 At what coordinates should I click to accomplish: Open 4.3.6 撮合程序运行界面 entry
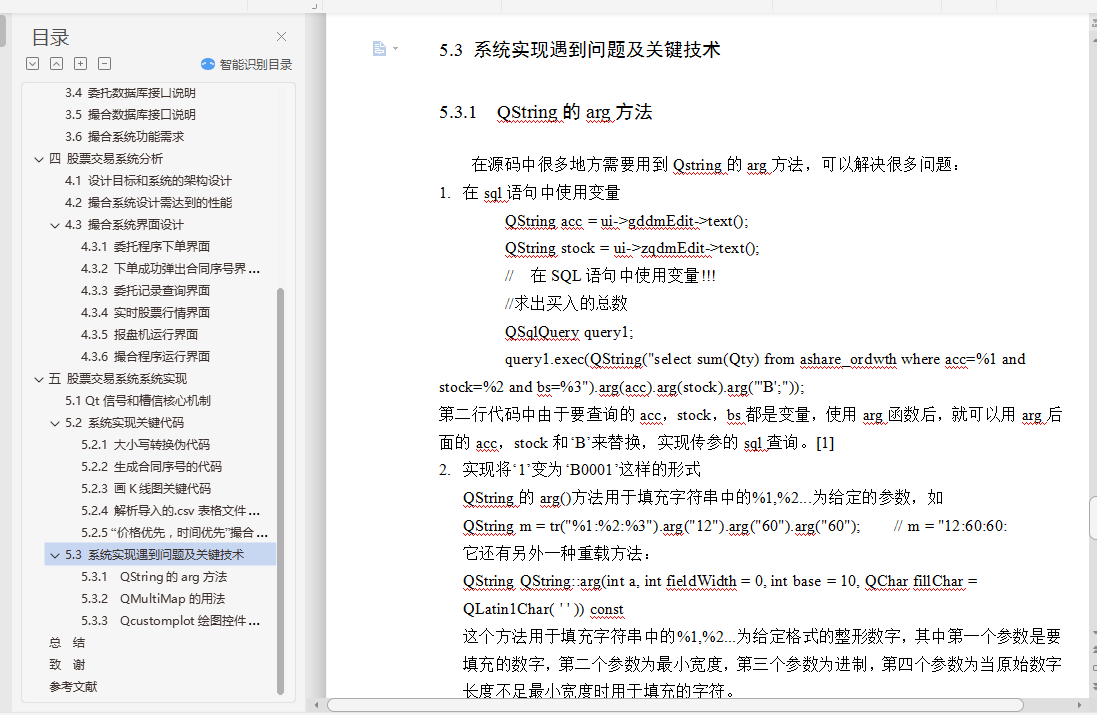click(146, 357)
